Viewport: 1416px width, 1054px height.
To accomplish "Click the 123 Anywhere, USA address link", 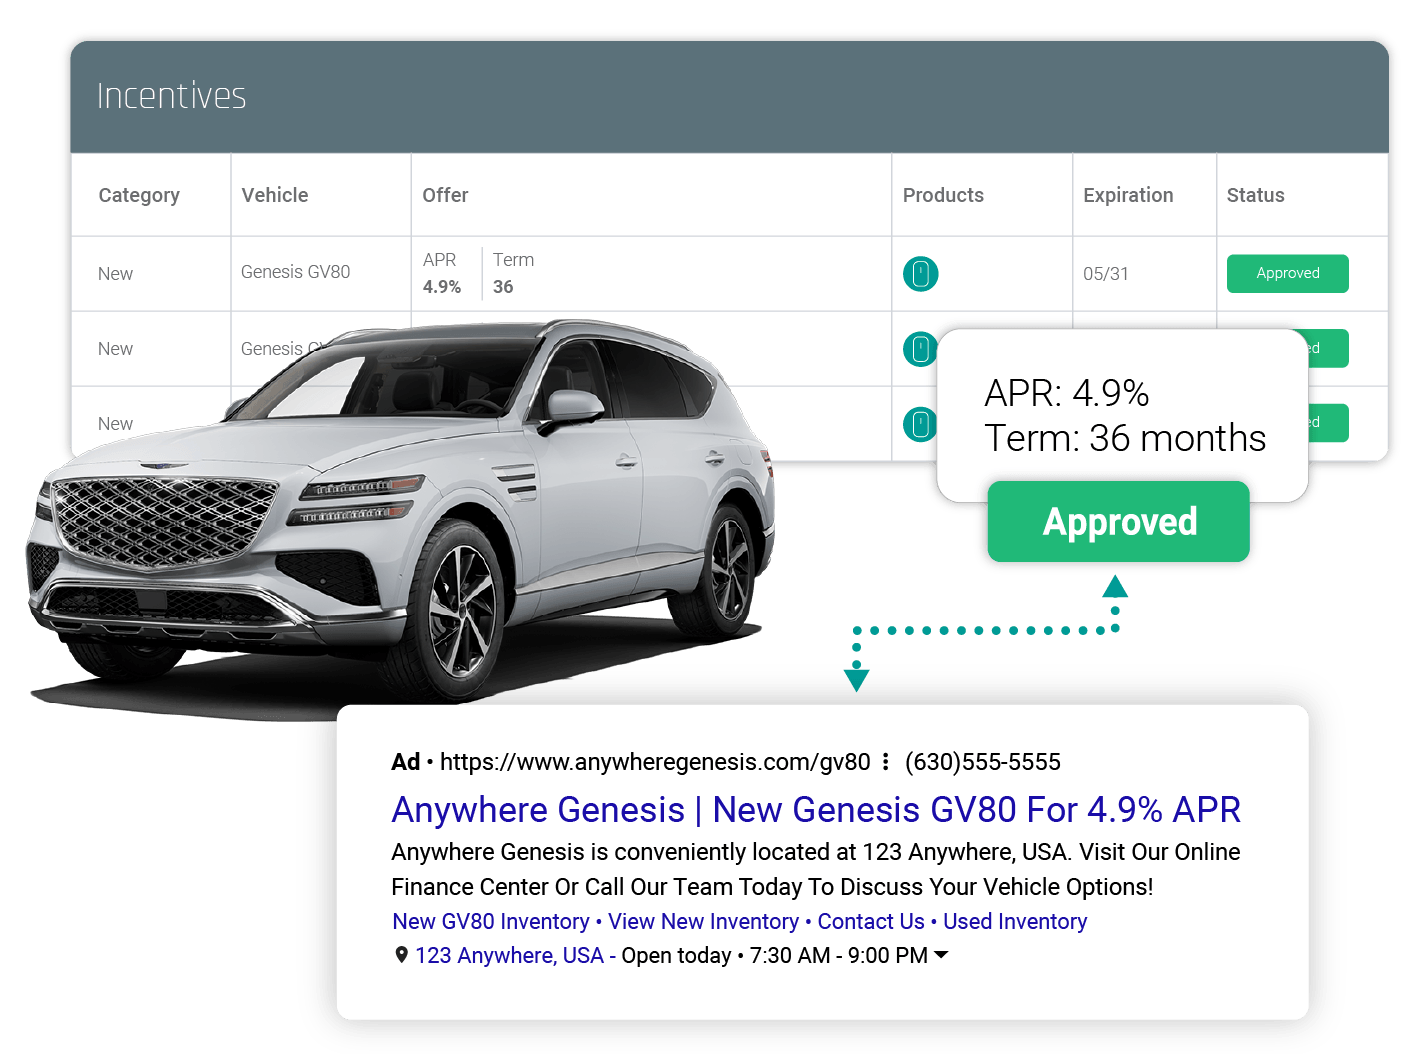I will (x=509, y=955).
